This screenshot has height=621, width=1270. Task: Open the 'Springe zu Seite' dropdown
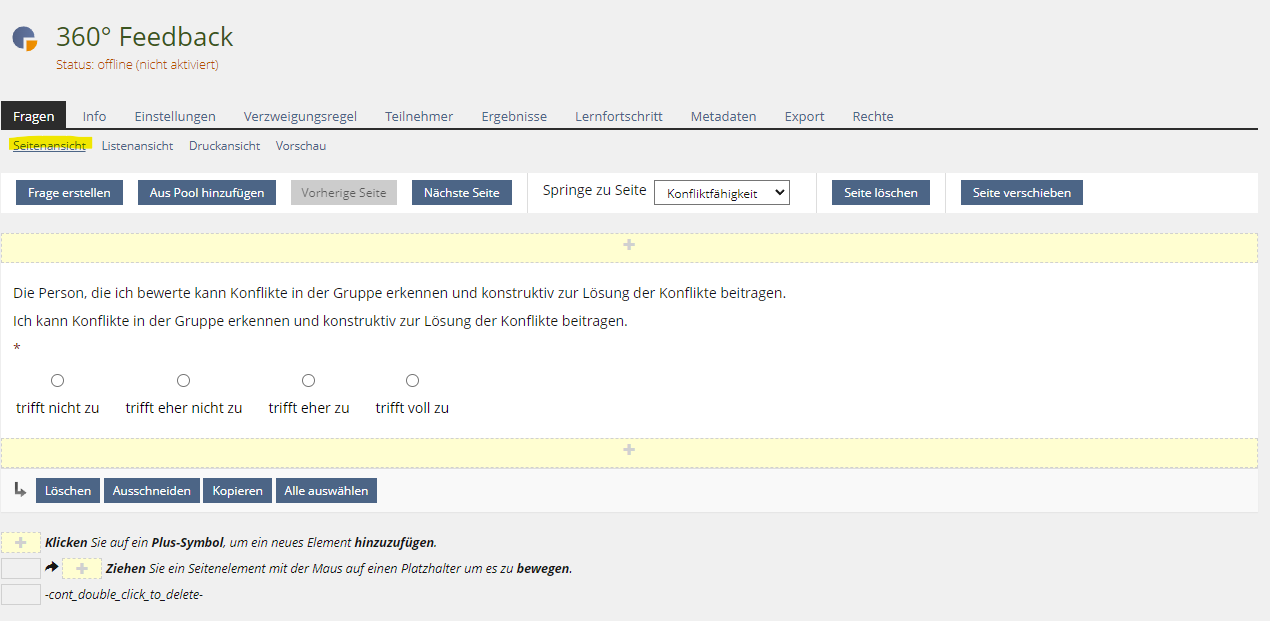click(721, 193)
